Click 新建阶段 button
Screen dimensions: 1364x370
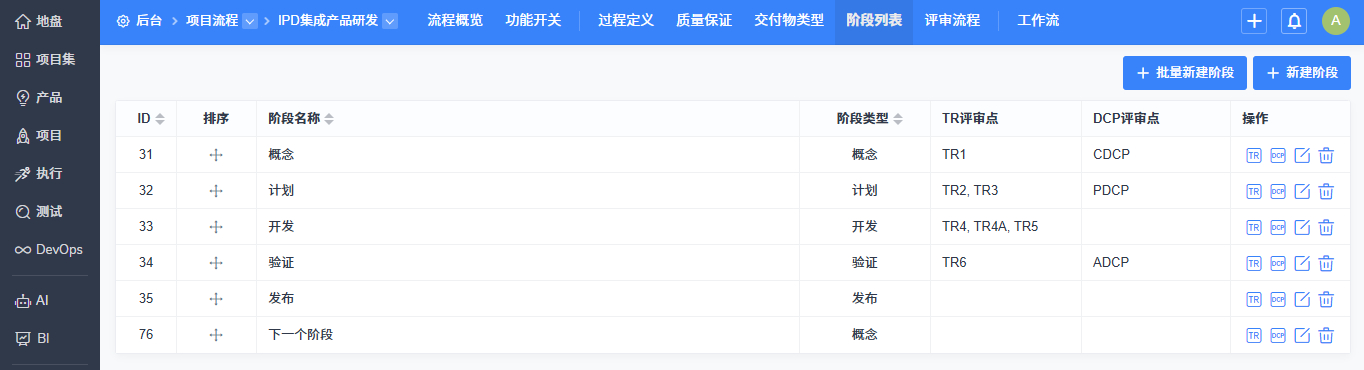[x=1302, y=73]
